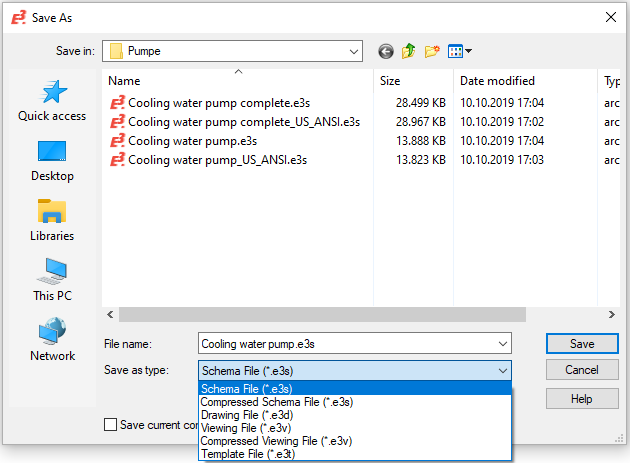630x463 pixels.
Task: Select Template File (*.e3t) option
Action: point(250,454)
